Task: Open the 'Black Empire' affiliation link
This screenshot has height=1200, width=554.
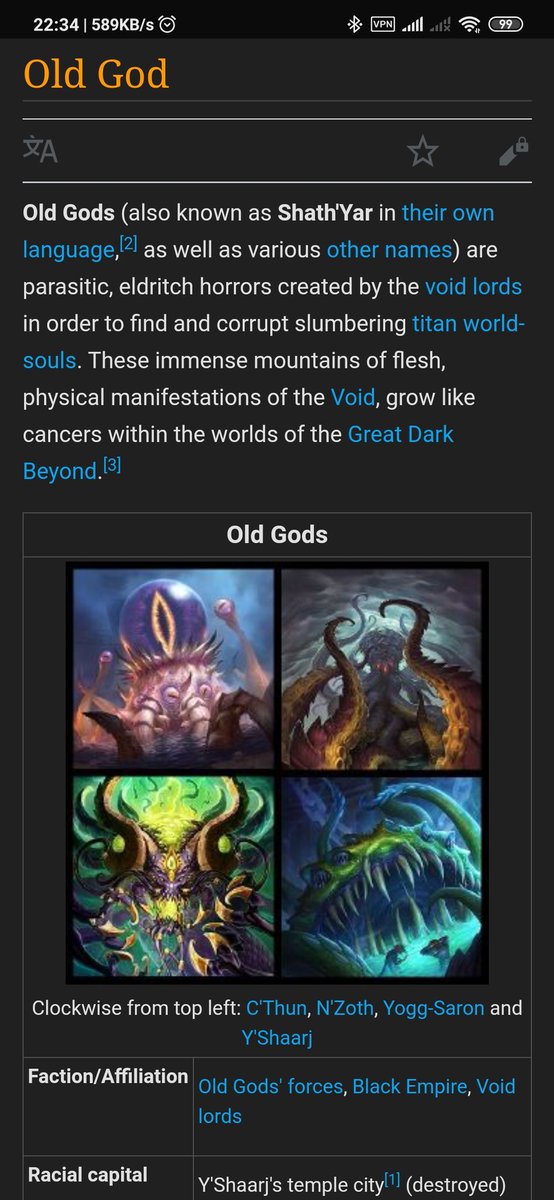Action: [409, 1086]
